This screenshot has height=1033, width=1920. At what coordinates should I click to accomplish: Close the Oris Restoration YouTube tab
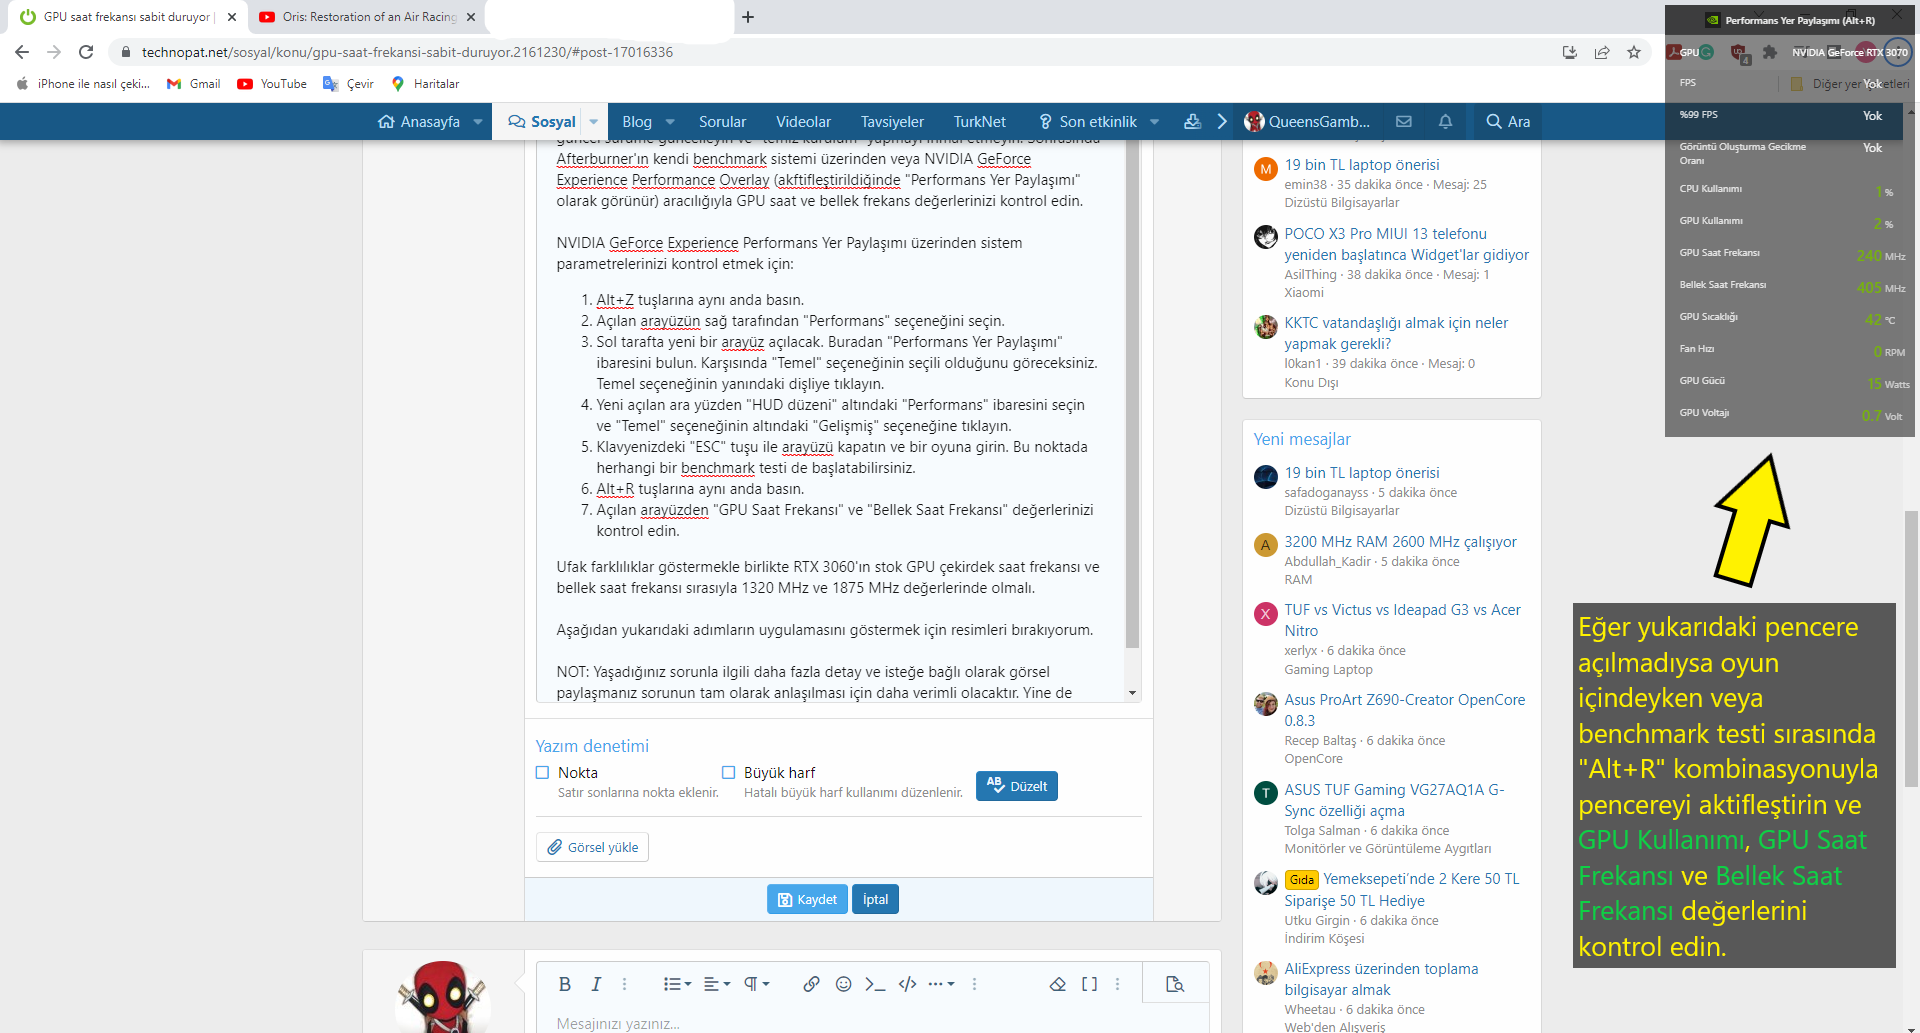click(x=471, y=17)
